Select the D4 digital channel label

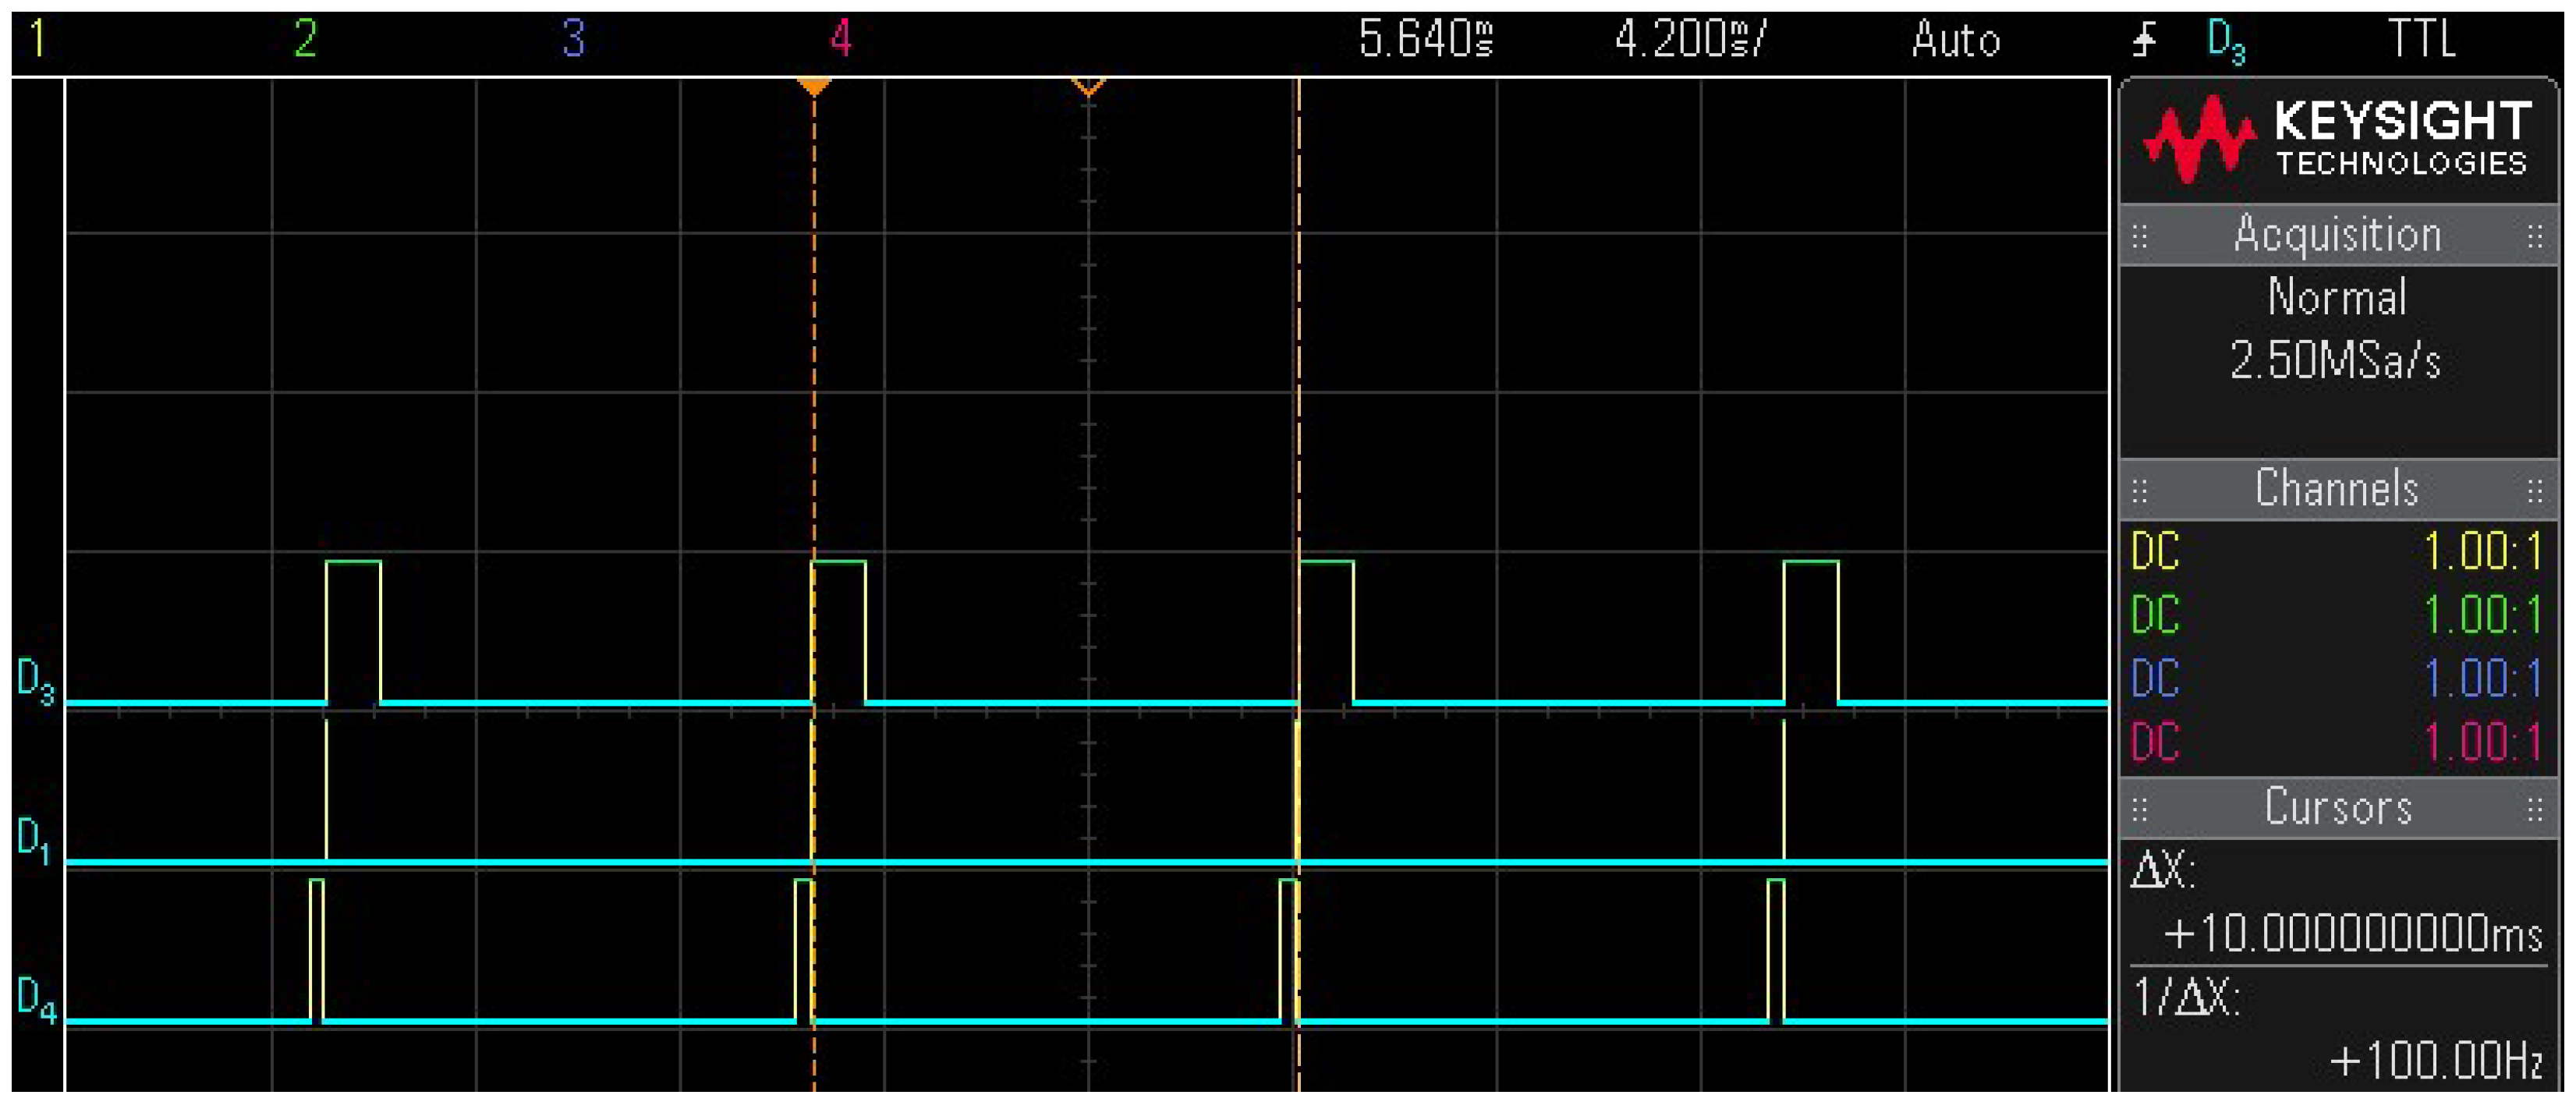pos(36,1000)
